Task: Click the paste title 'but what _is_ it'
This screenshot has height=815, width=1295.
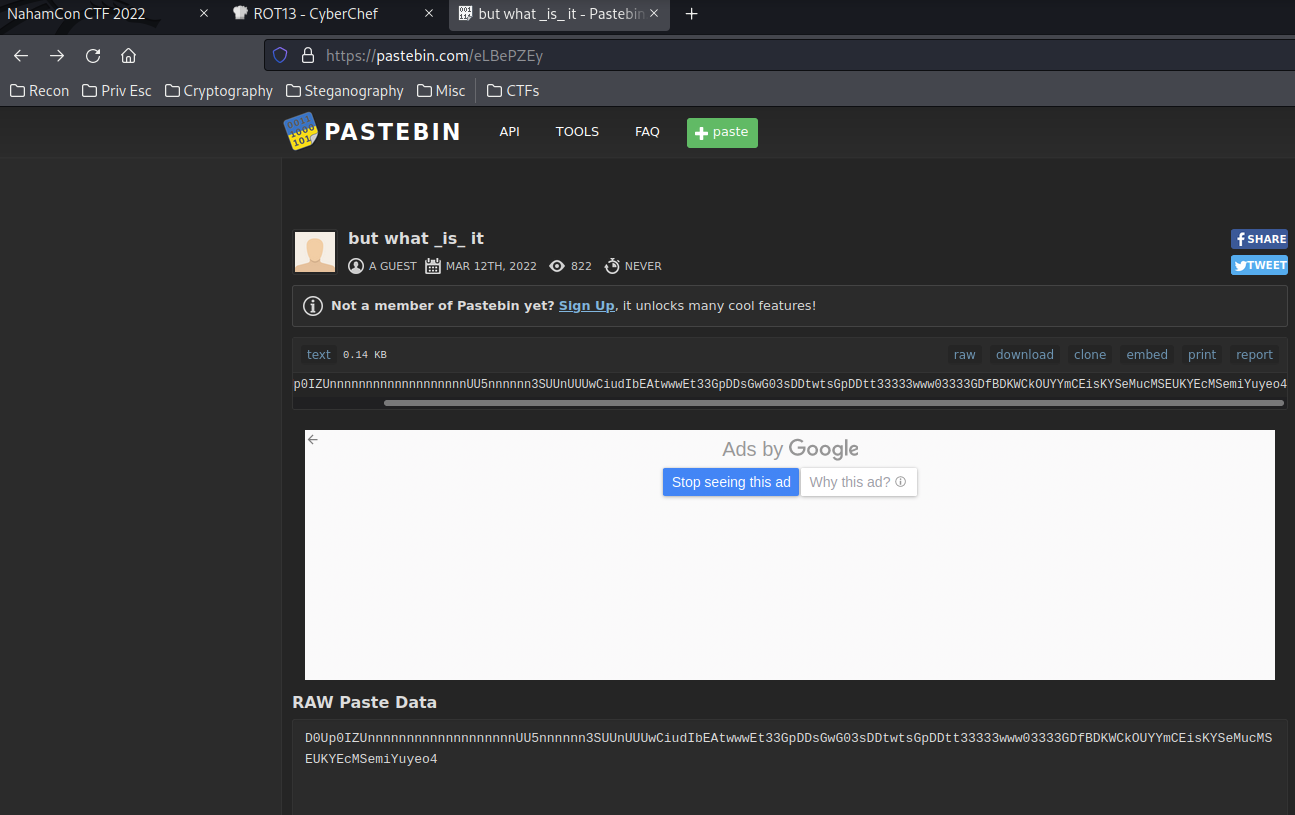Action: click(x=416, y=238)
